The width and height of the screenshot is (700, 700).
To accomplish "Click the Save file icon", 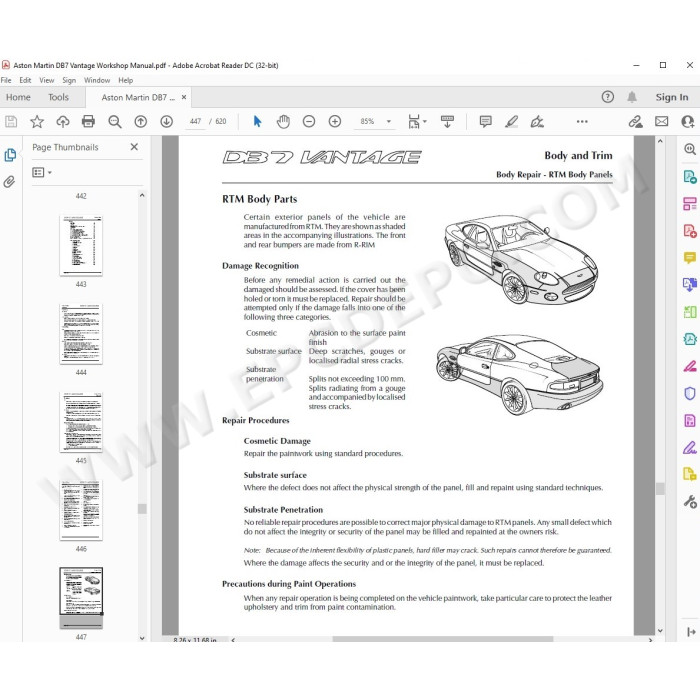I will pos(11,121).
